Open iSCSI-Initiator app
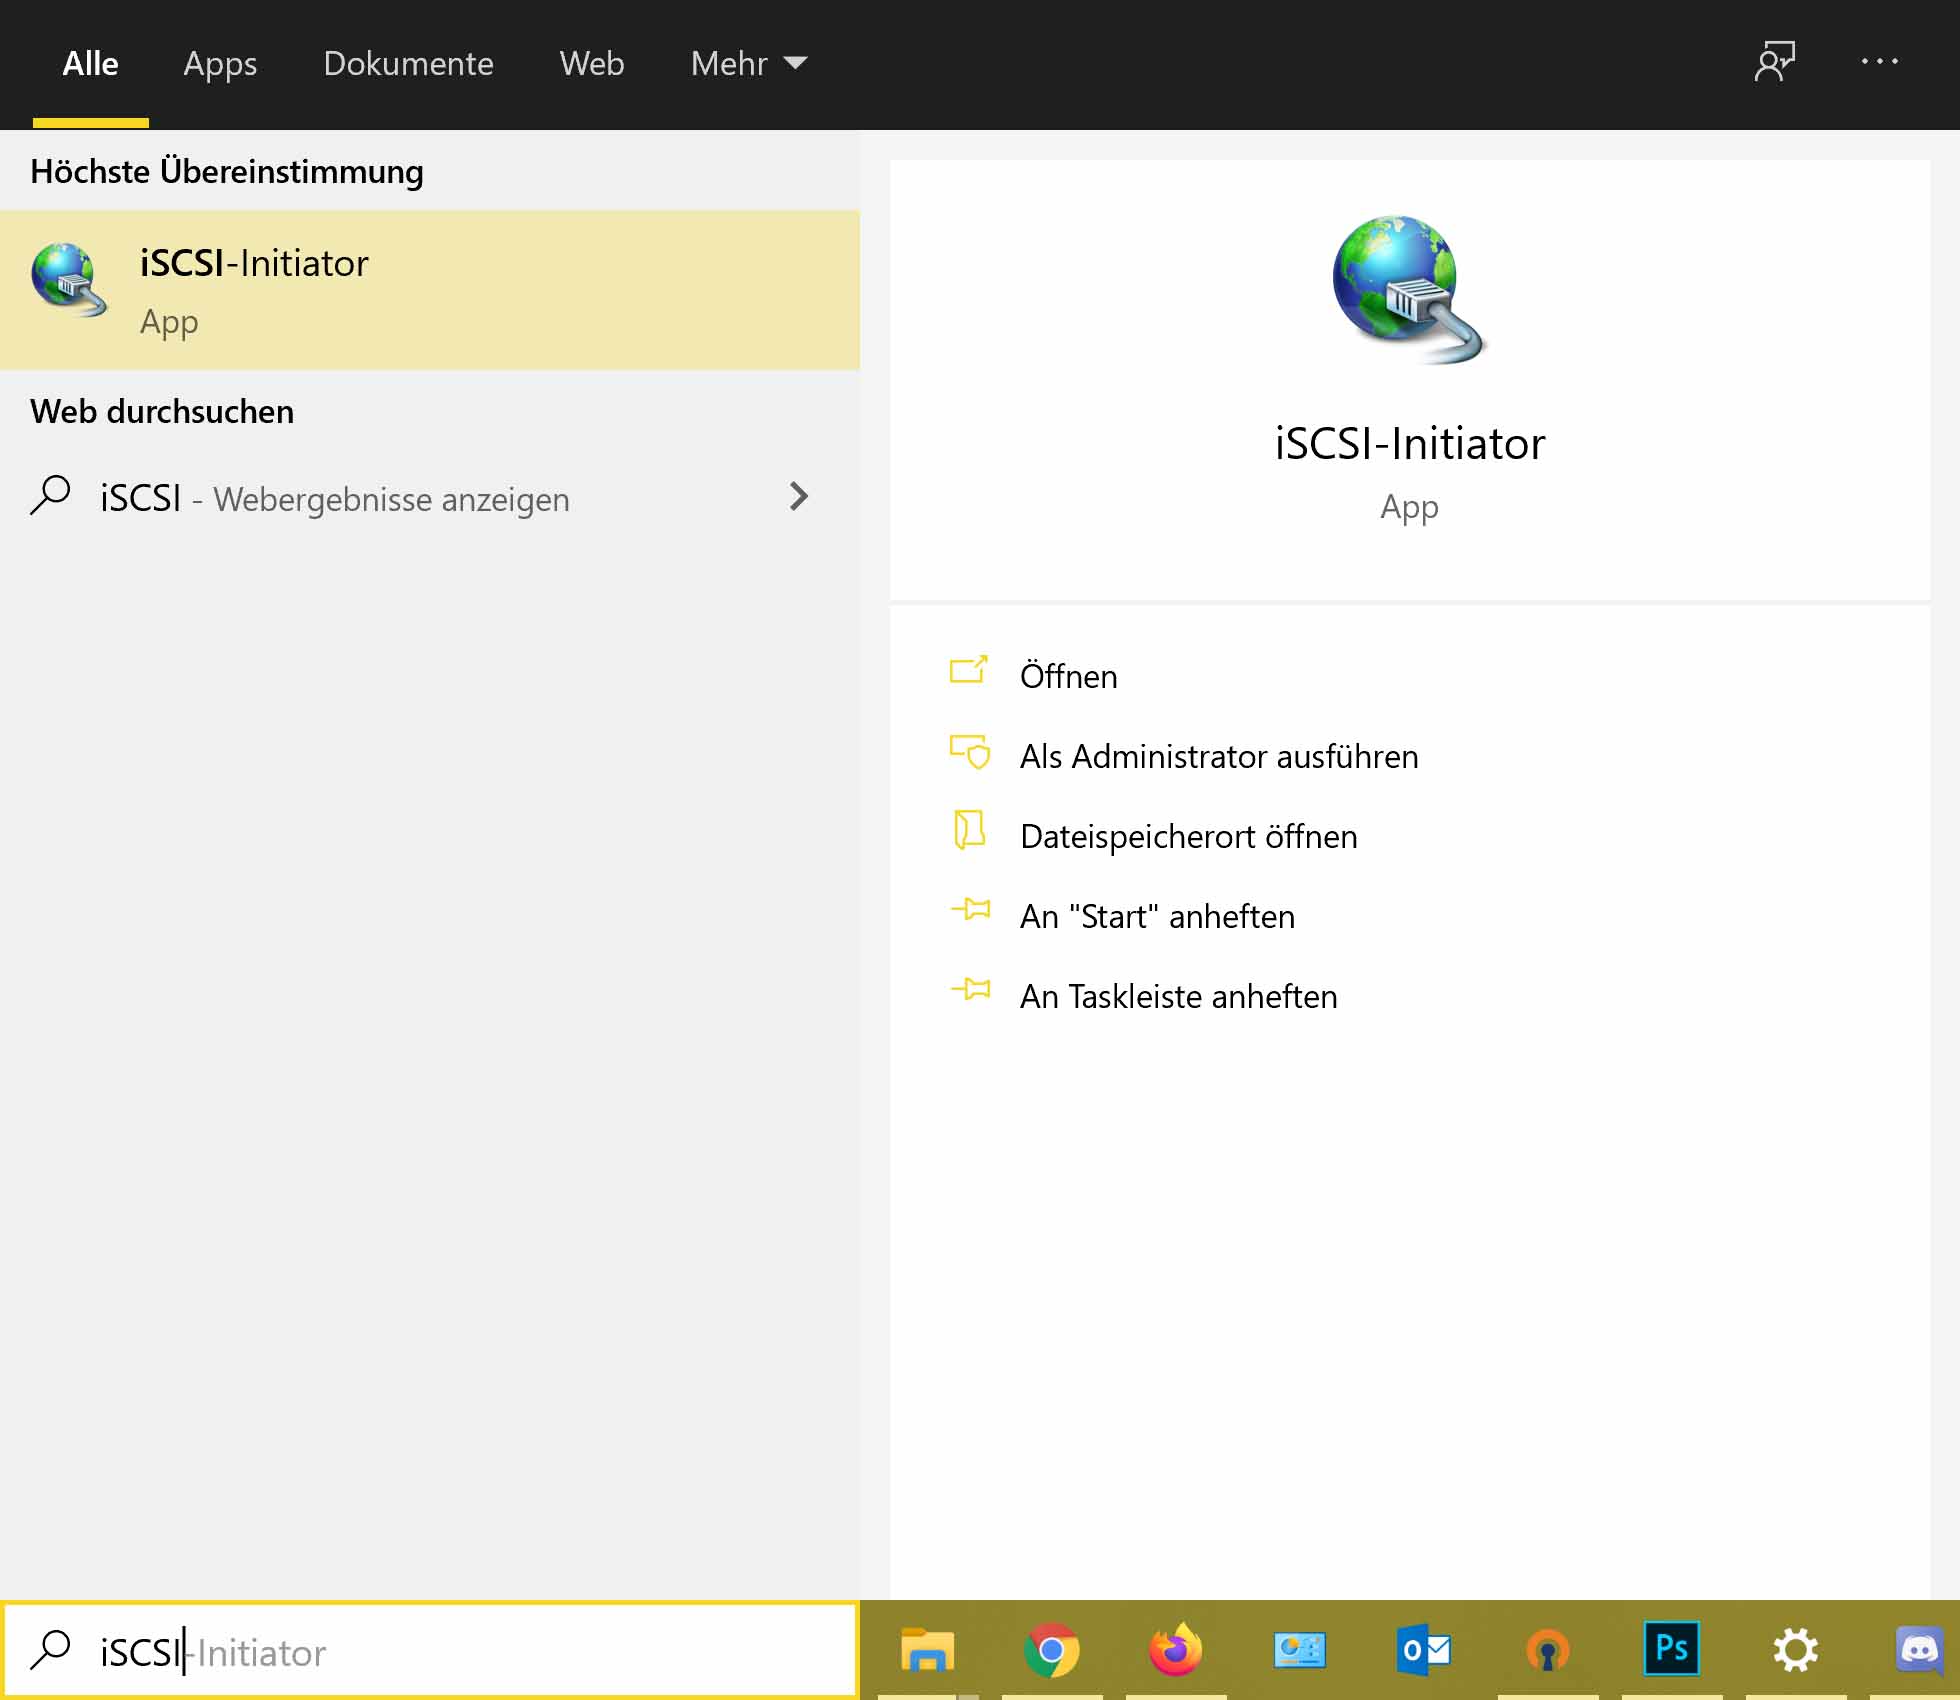This screenshot has width=1960, height=1700. click(1068, 675)
